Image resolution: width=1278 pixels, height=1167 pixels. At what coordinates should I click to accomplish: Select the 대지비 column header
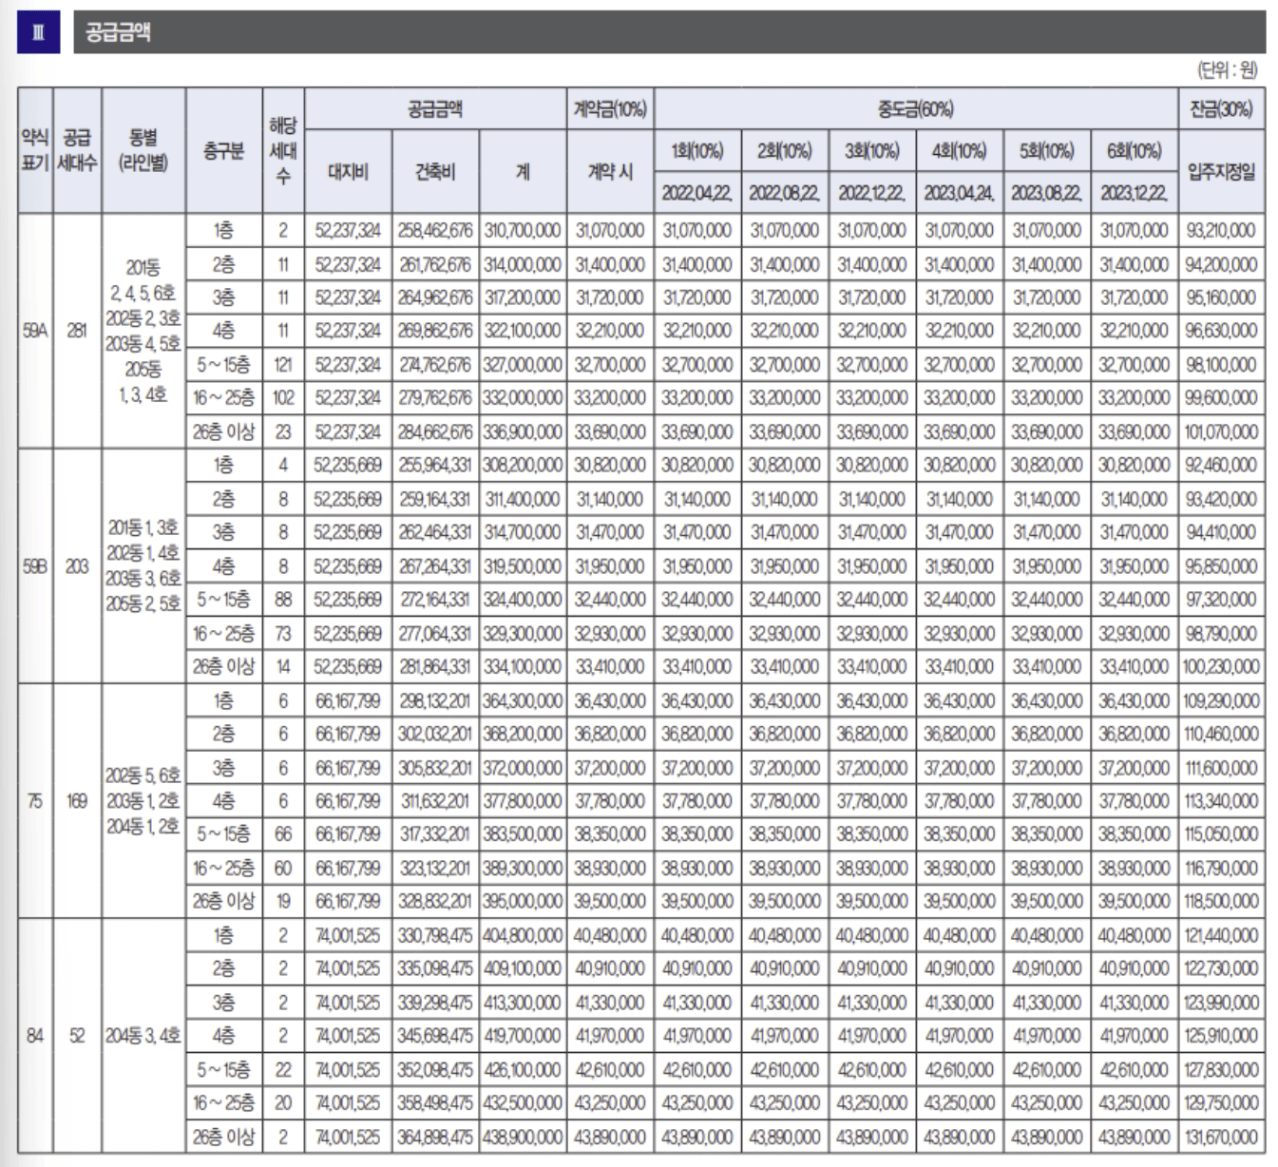[348, 171]
